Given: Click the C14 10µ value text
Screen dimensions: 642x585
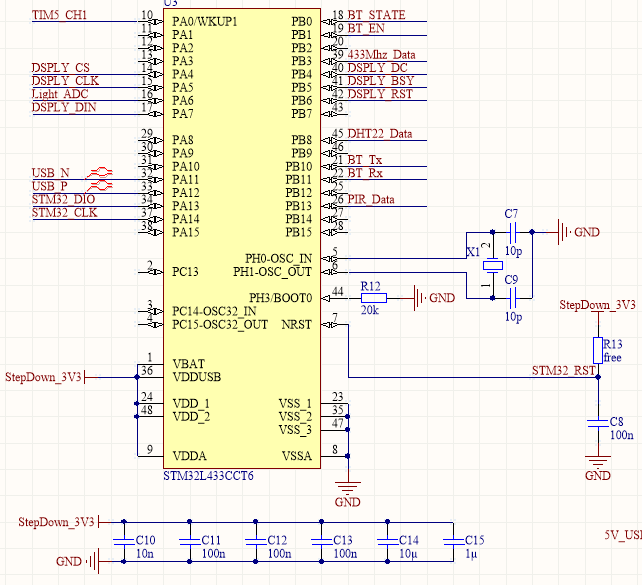Looking at the screenshot, I should pyautogui.click(x=409, y=554).
